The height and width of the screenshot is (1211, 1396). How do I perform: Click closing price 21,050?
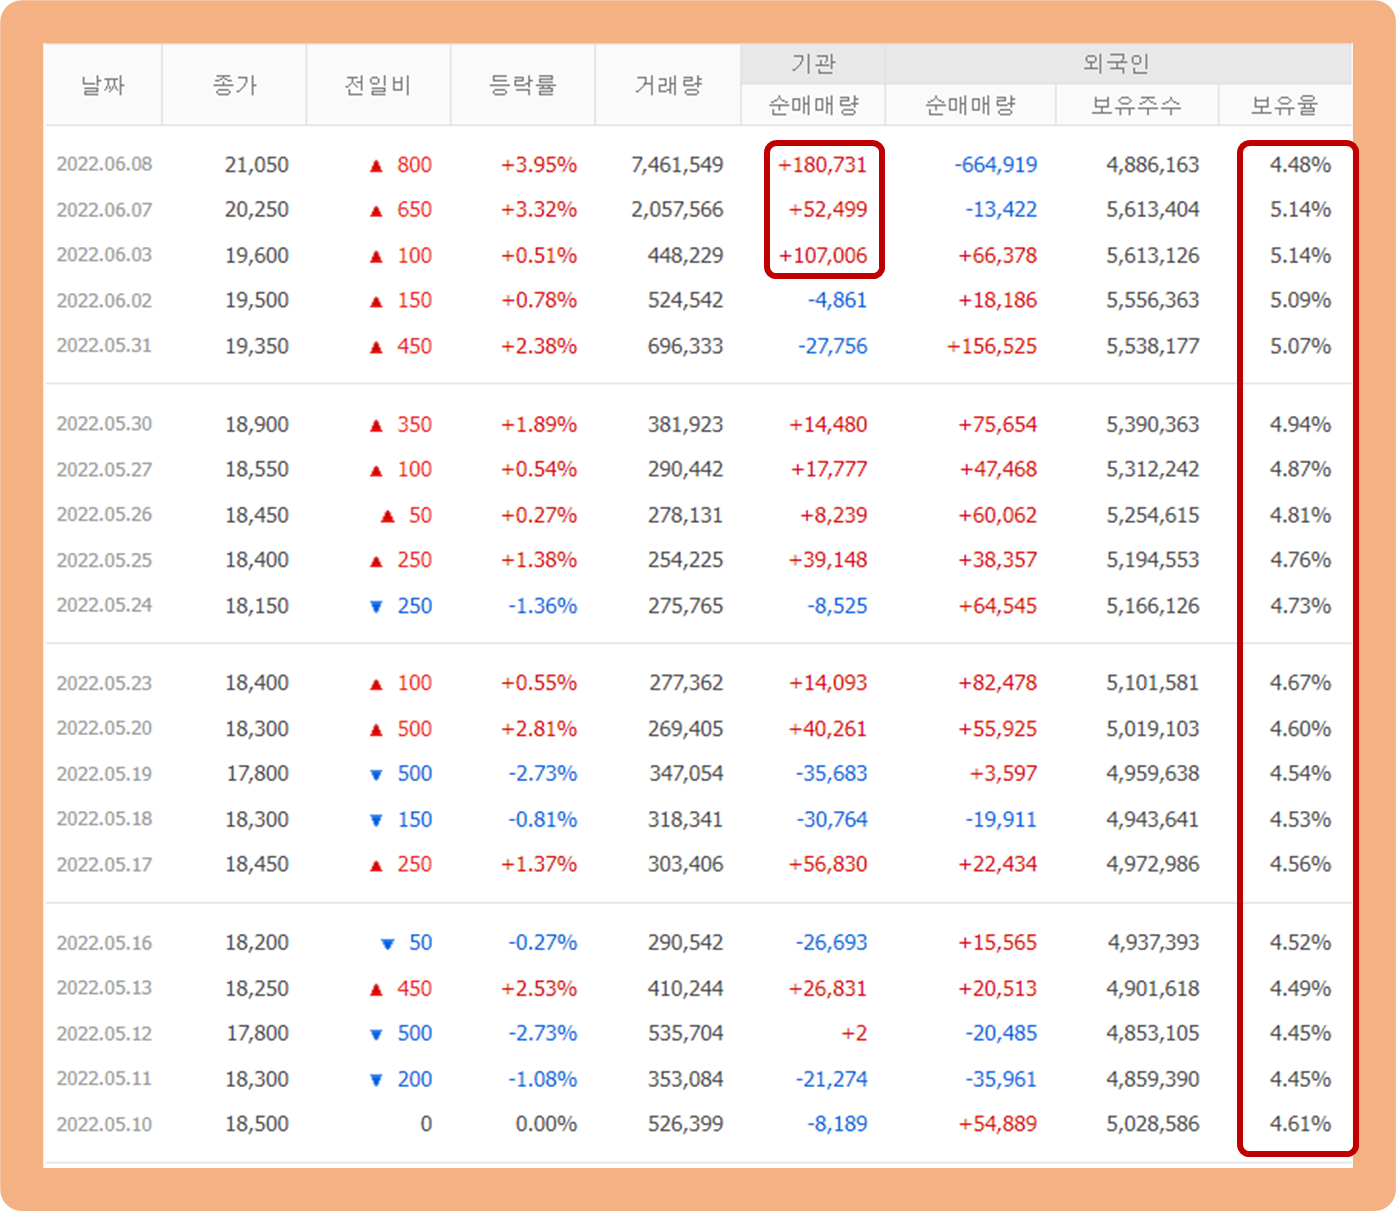coord(257,164)
